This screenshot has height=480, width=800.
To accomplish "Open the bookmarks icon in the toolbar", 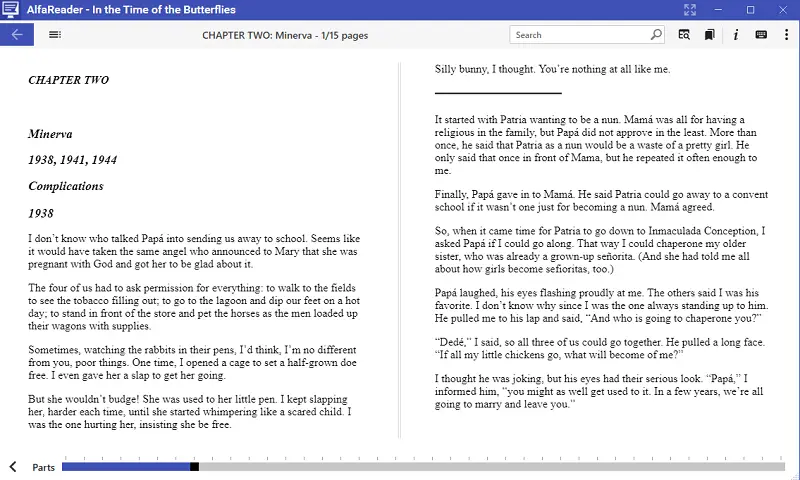I will click(709, 35).
